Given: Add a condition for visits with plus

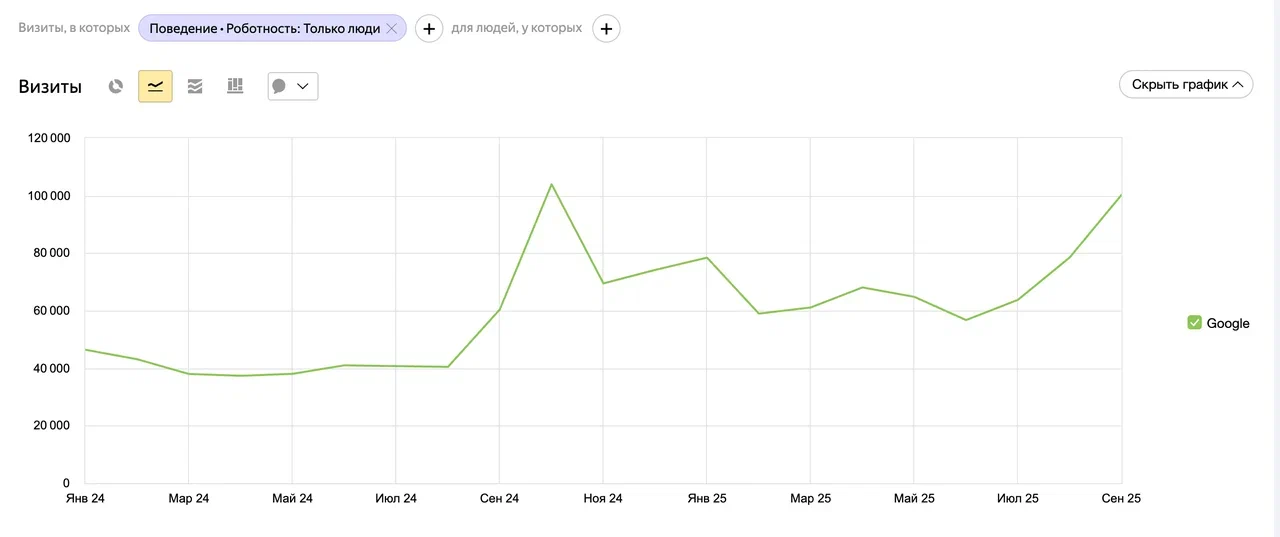Looking at the screenshot, I should click(x=429, y=29).
